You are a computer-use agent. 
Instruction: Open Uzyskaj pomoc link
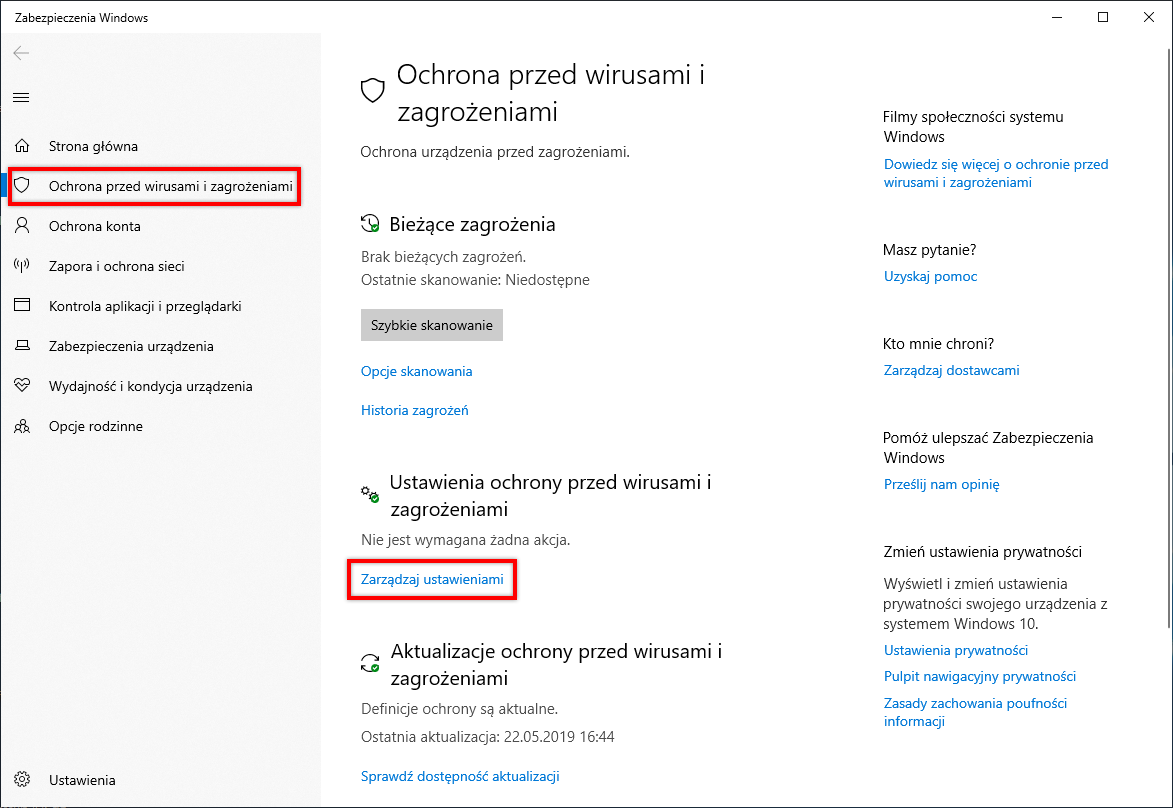[x=930, y=276]
